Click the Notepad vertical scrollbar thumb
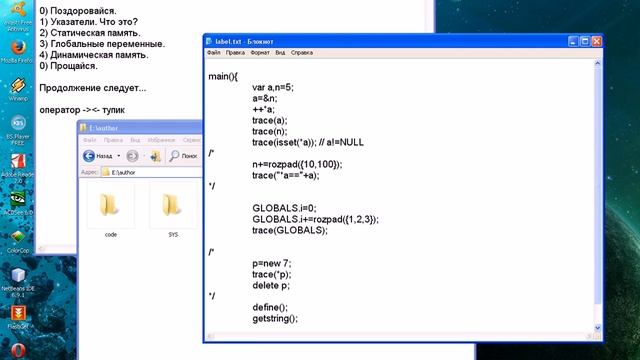This screenshot has width=640, height=360. click(598, 187)
